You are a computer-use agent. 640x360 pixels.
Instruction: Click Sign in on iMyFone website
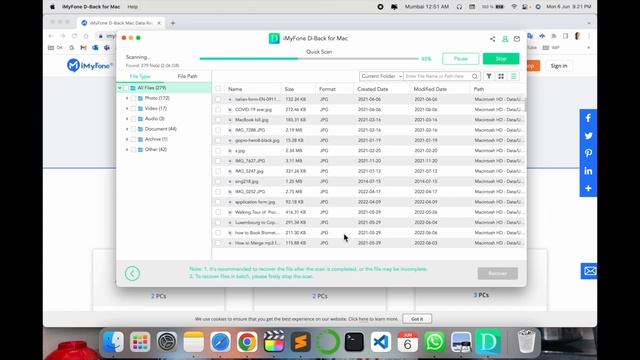click(x=559, y=66)
